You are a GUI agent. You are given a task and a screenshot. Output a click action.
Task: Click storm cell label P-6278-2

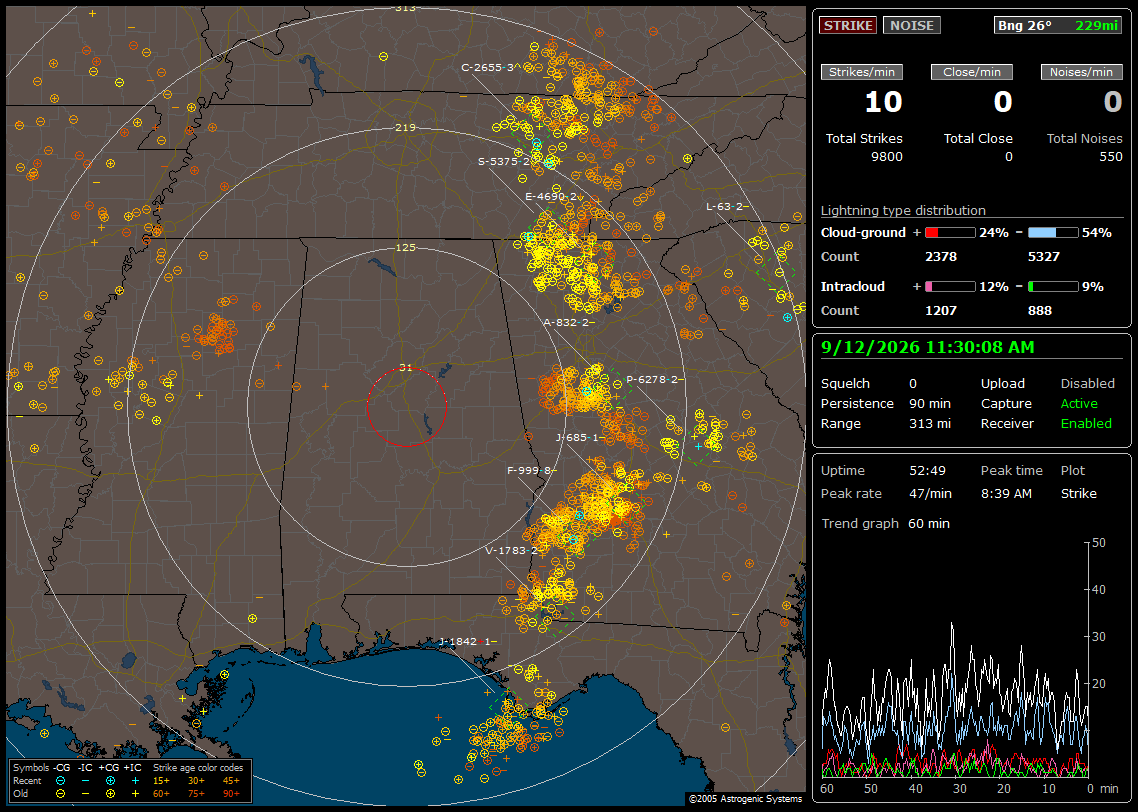pyautogui.click(x=652, y=379)
